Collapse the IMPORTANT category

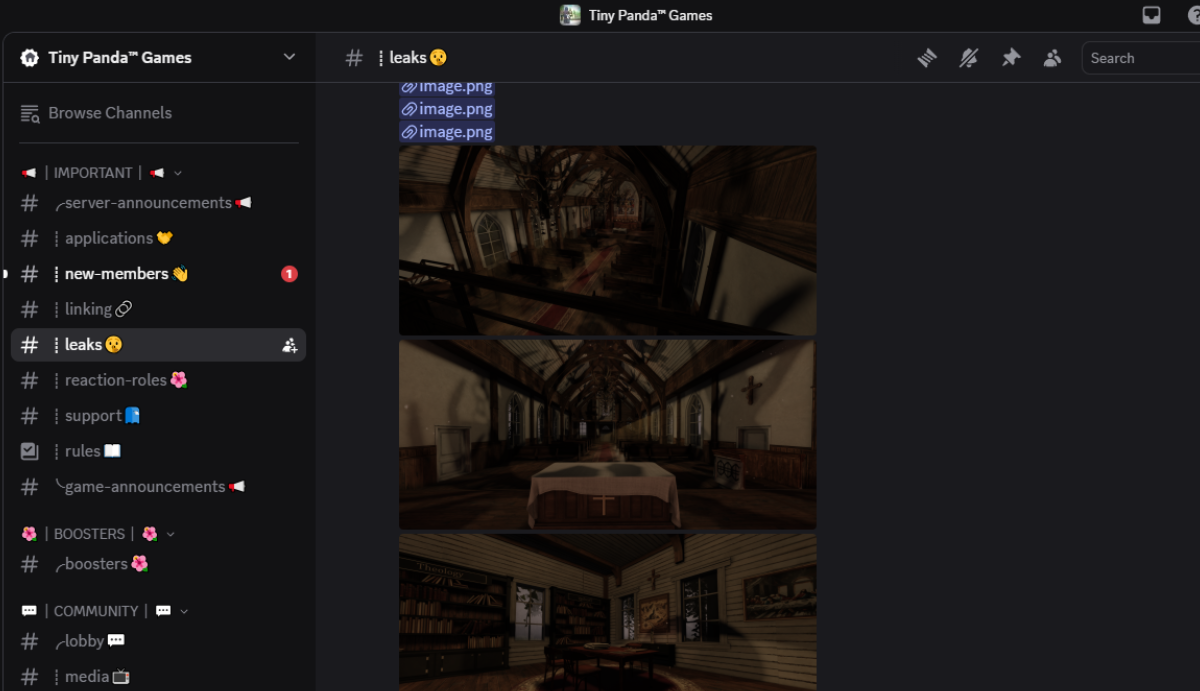tap(100, 173)
